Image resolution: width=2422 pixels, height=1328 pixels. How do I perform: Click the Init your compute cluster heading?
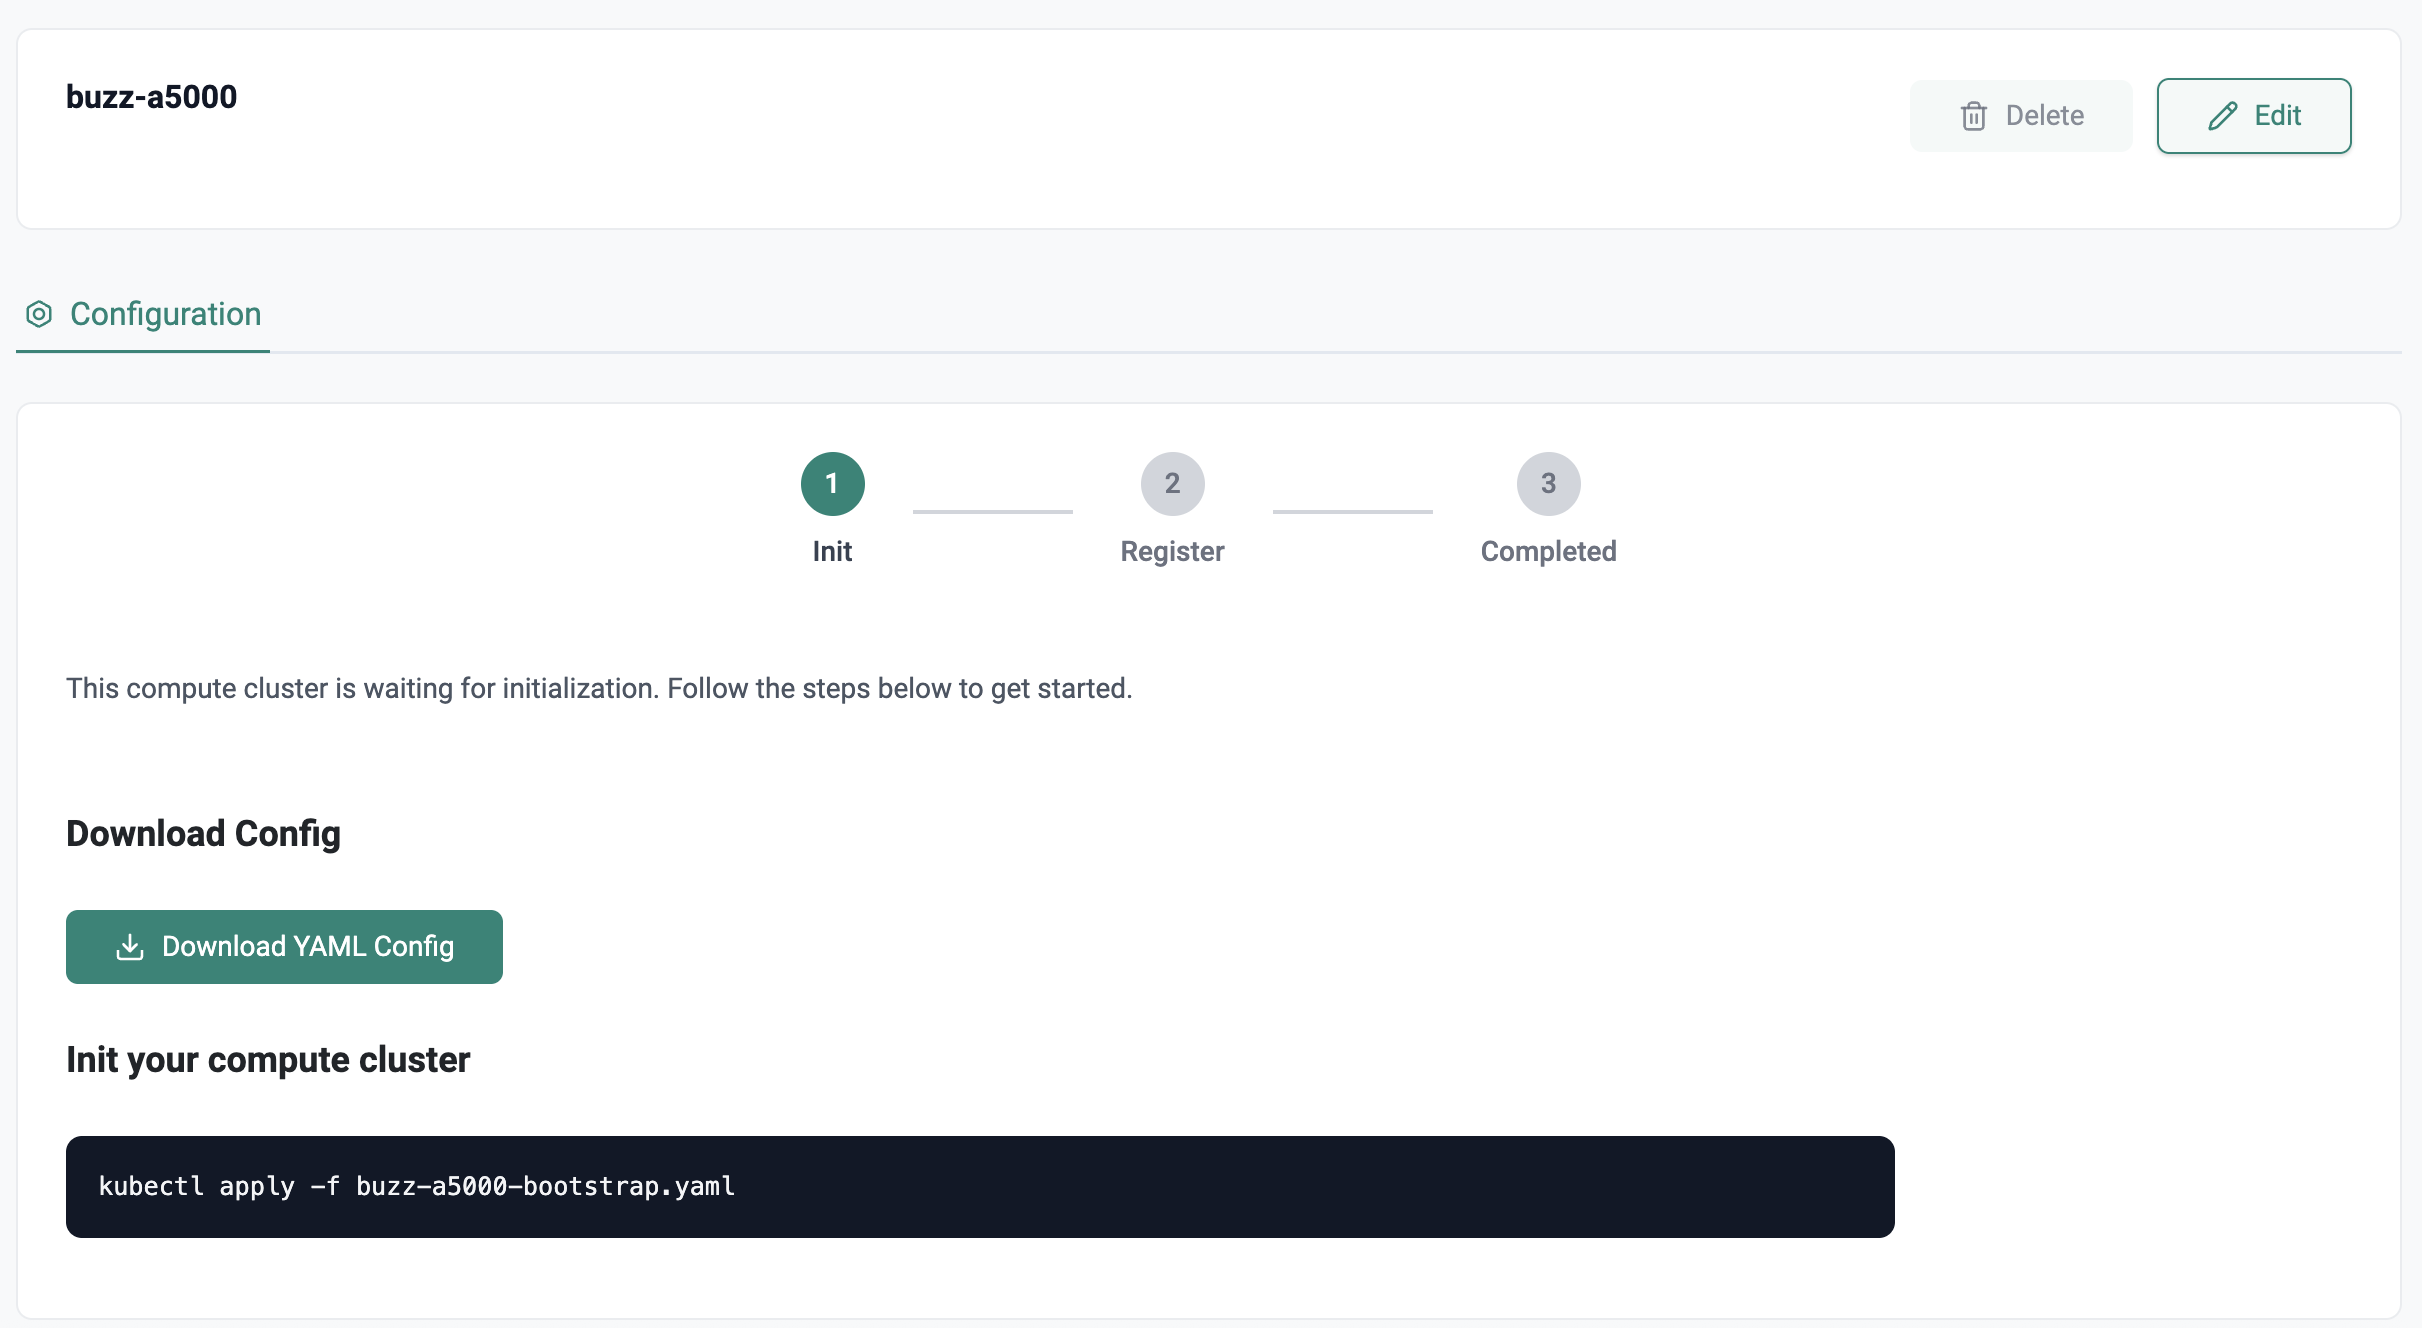point(267,1060)
